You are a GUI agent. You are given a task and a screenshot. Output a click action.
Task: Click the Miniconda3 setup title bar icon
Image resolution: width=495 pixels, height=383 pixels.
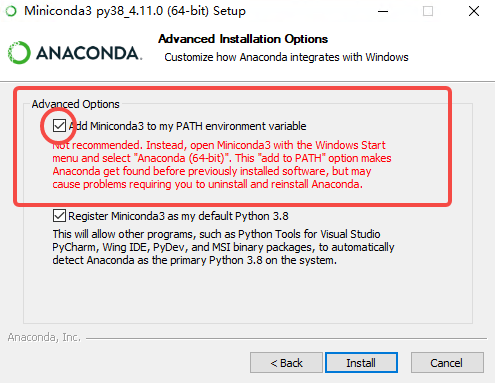click(x=11, y=11)
